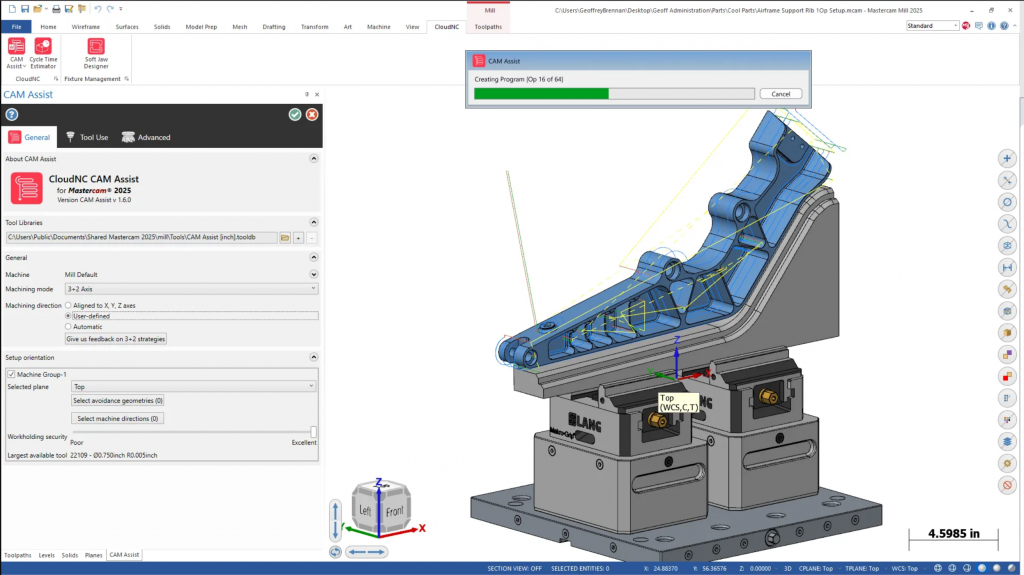
Task: Print using the printer icon
Action: [x=56, y=9]
